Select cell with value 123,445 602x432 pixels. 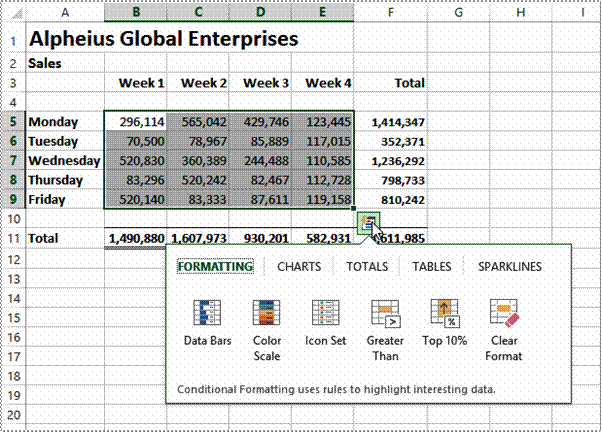(x=322, y=122)
